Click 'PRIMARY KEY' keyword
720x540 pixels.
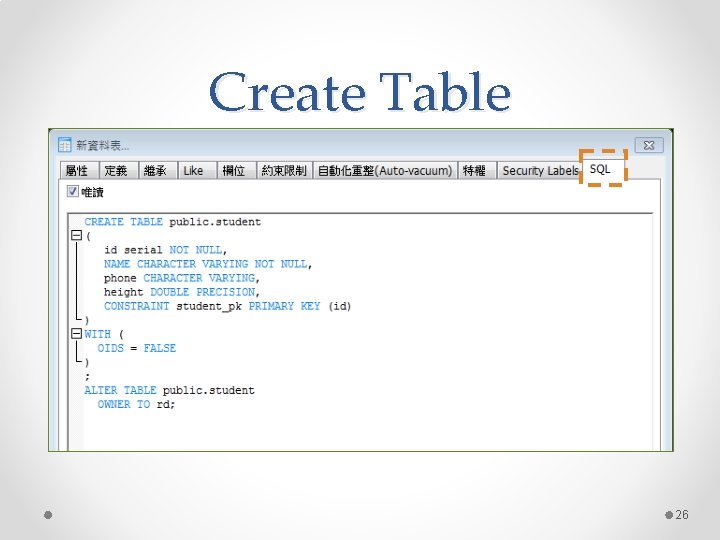tap(284, 306)
